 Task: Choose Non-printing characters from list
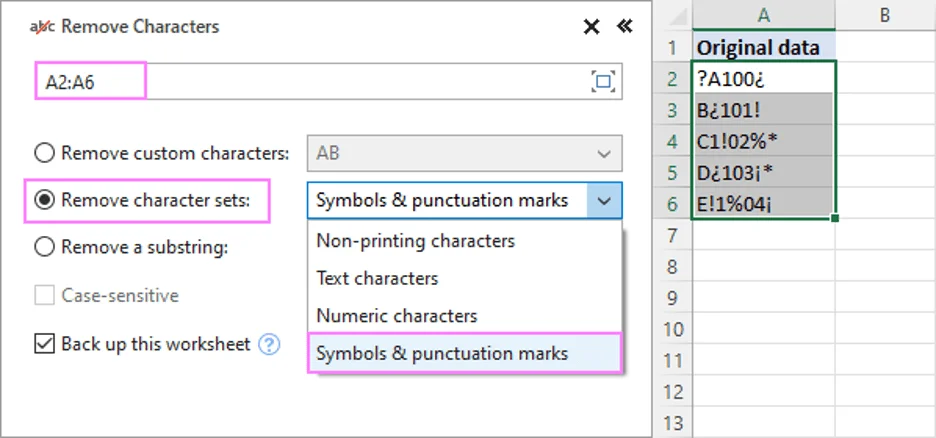(x=415, y=241)
